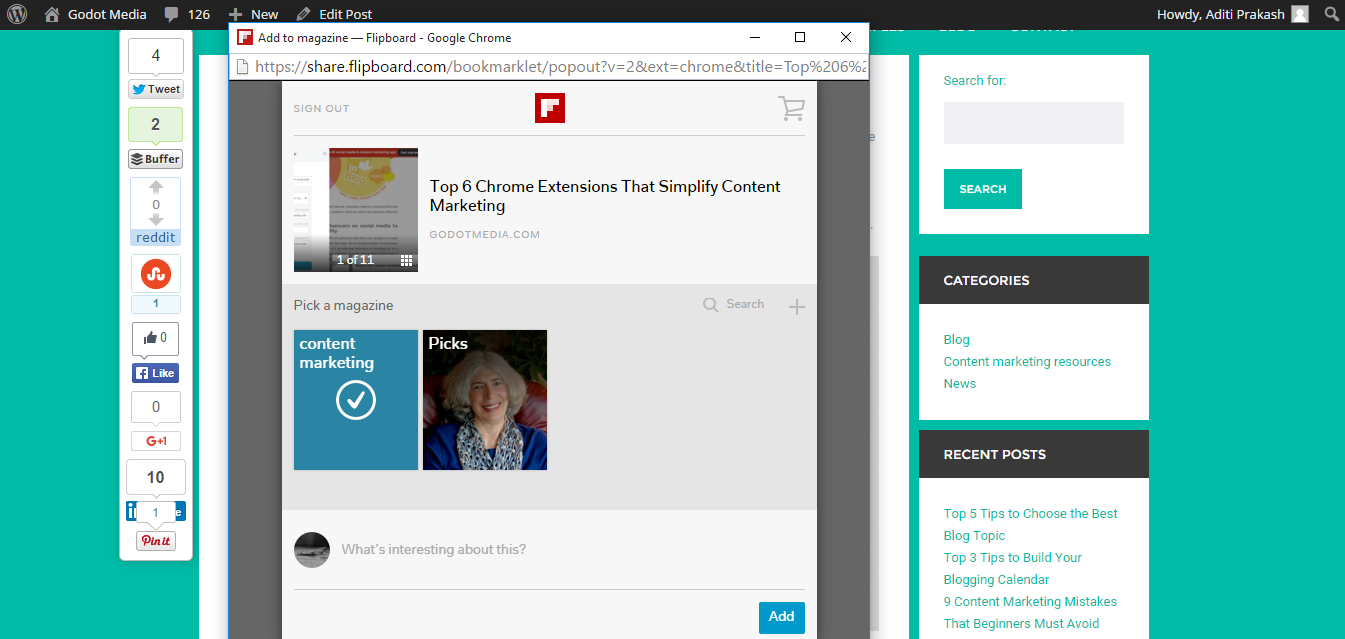The width and height of the screenshot is (1345, 639).
Task: Click the thumbs-up count bubble
Action: click(x=156, y=339)
